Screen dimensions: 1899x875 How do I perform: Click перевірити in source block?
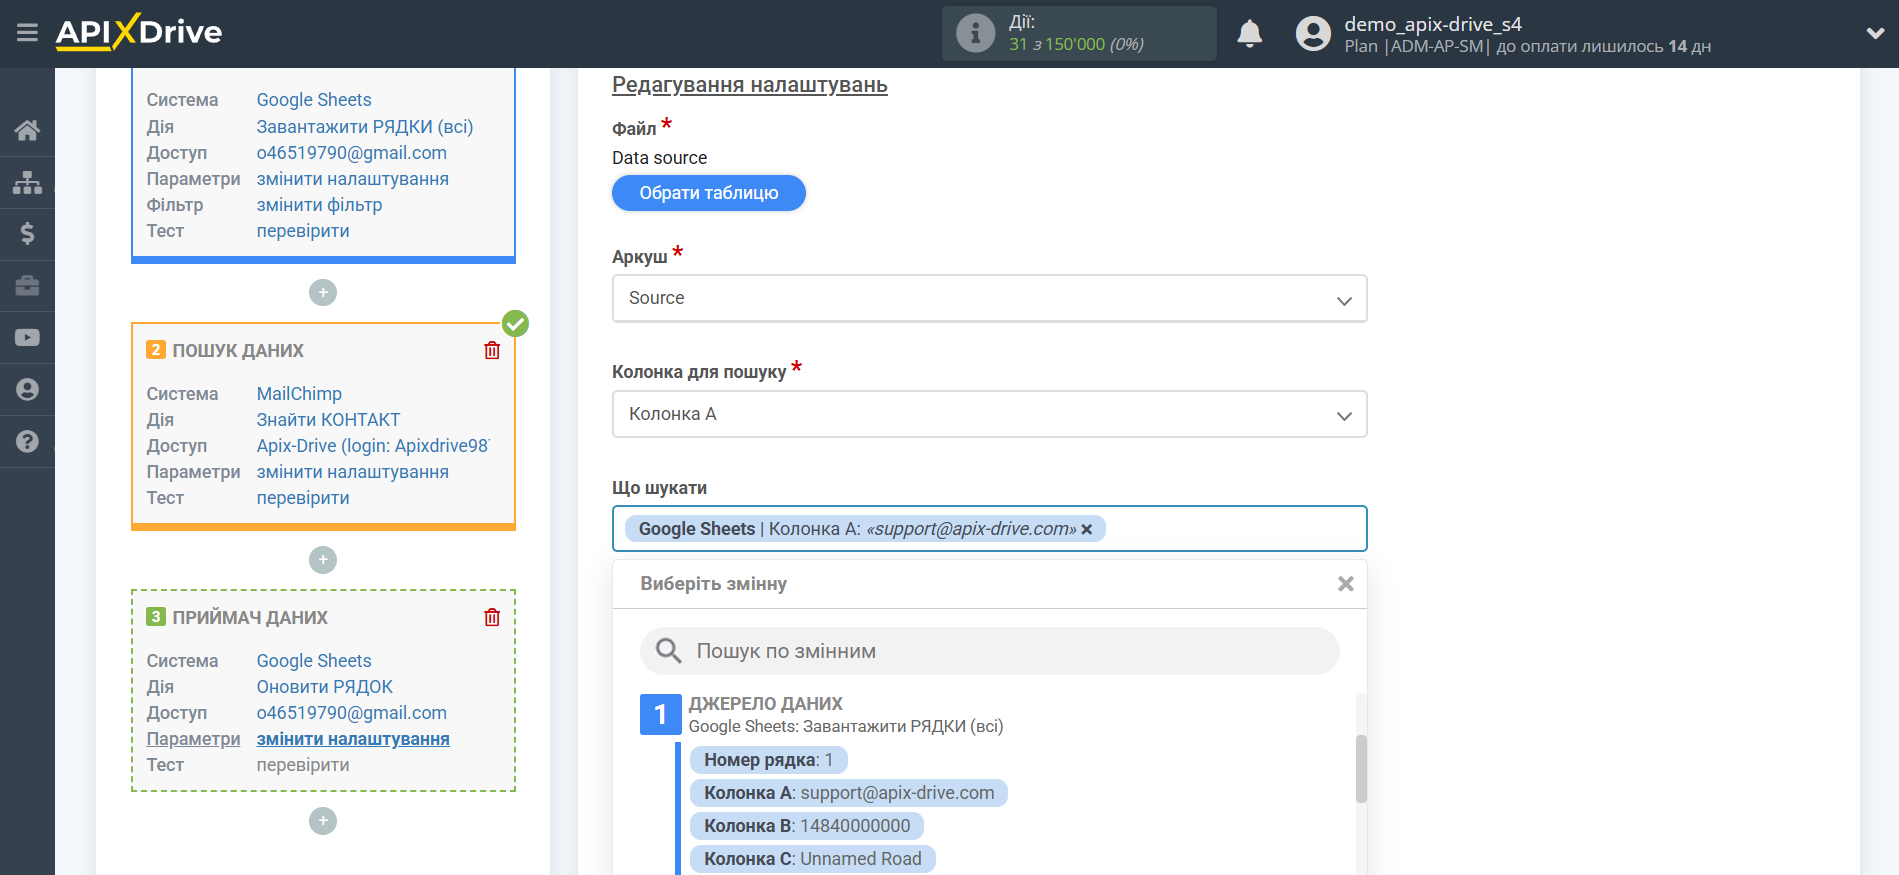(303, 231)
